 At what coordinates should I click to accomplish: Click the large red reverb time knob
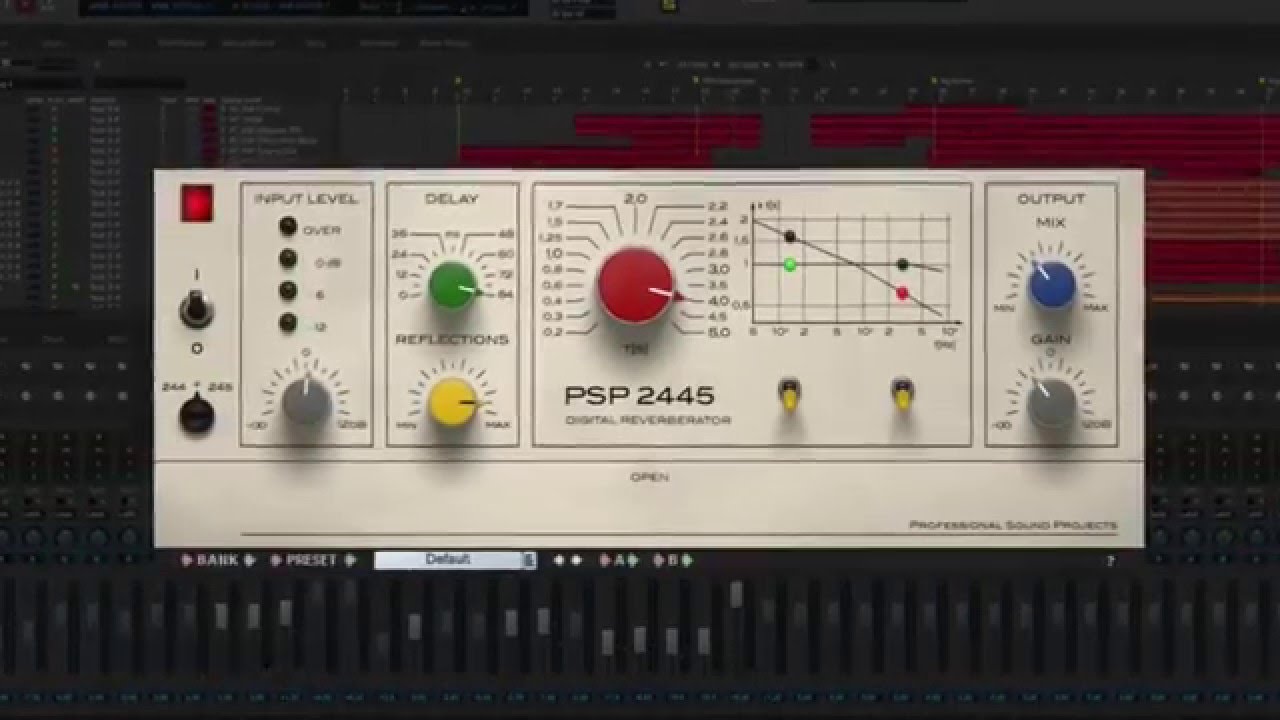pyautogui.click(x=636, y=286)
